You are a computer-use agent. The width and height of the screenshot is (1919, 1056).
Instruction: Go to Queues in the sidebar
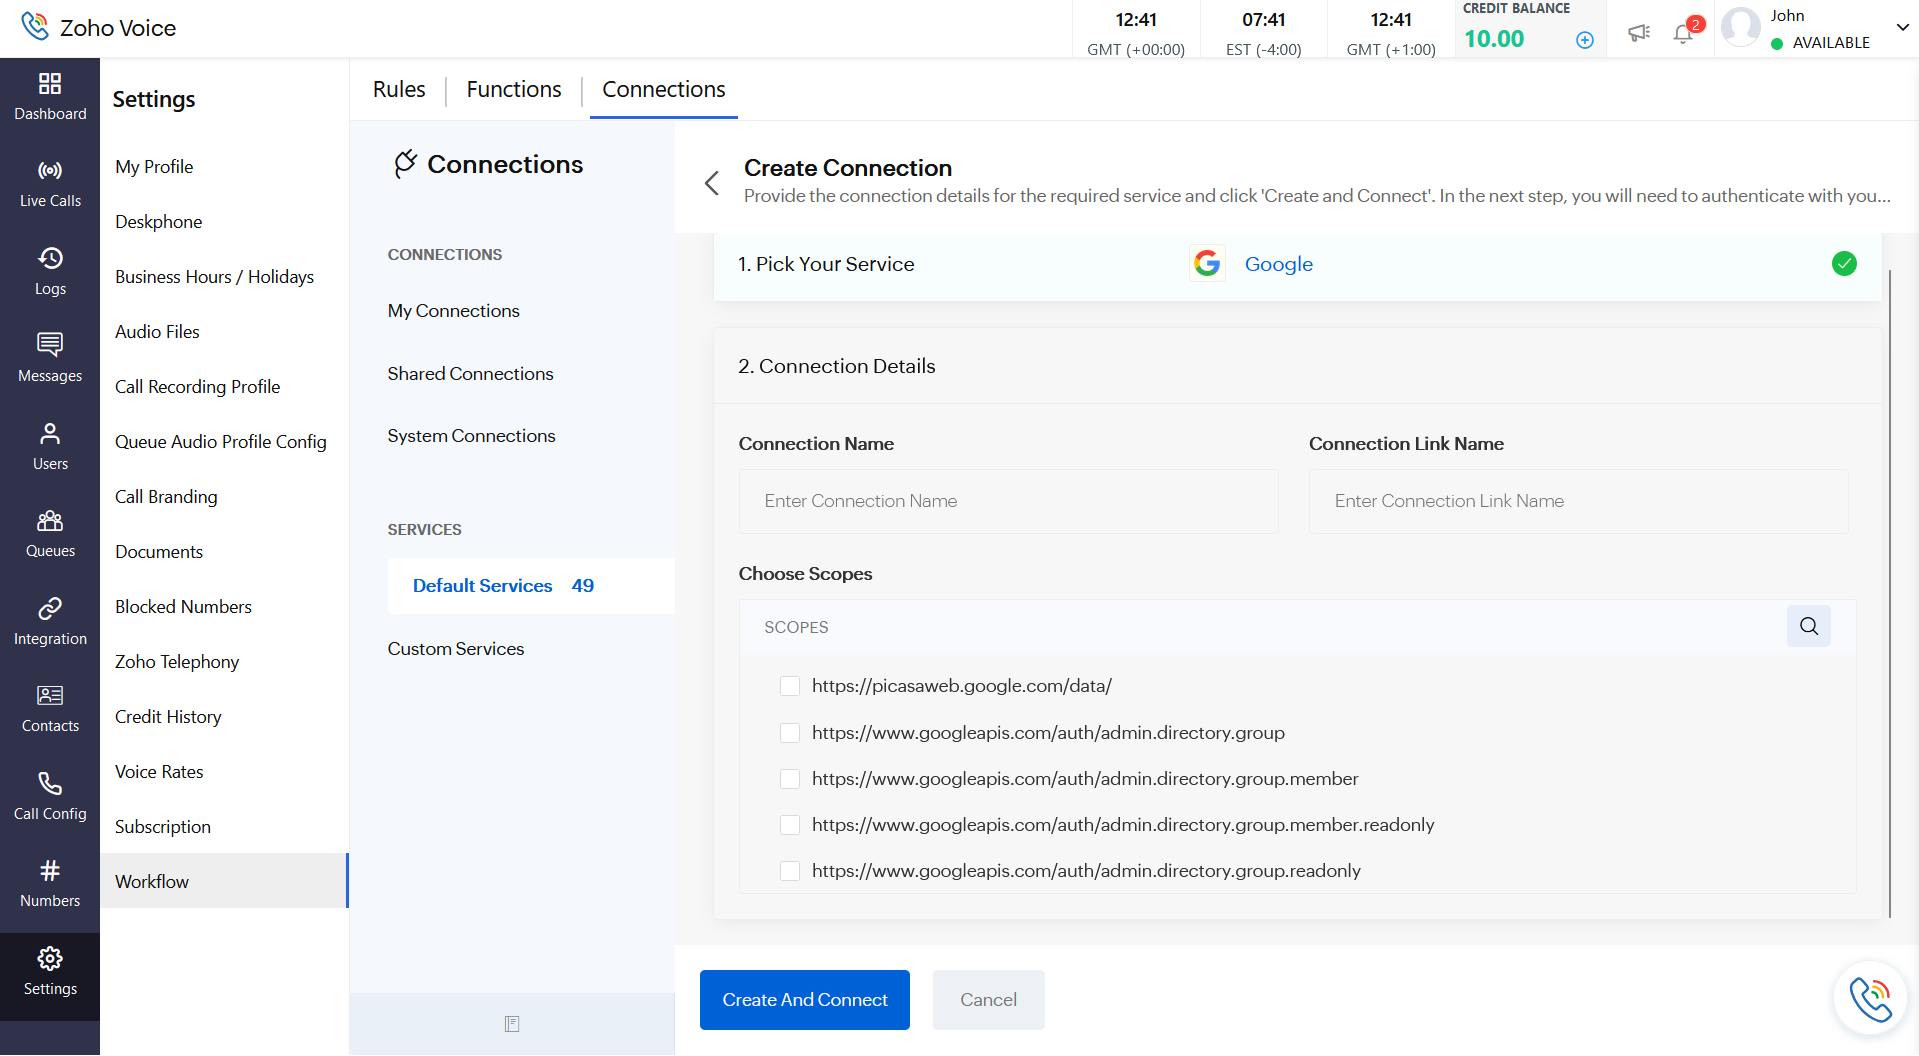click(50, 534)
